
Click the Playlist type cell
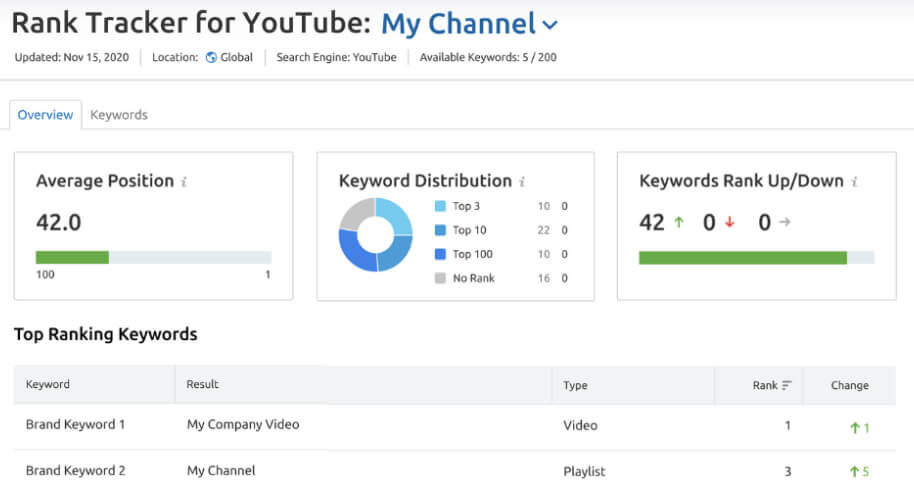click(x=584, y=472)
